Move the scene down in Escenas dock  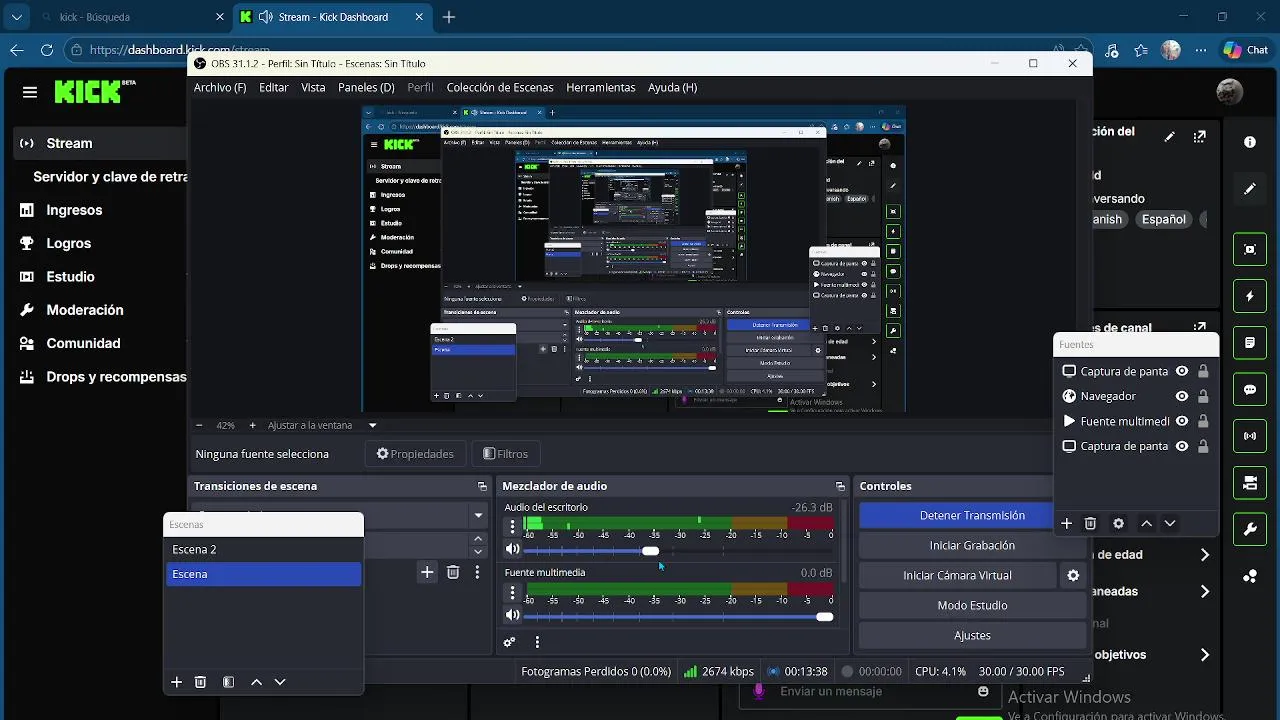point(280,682)
